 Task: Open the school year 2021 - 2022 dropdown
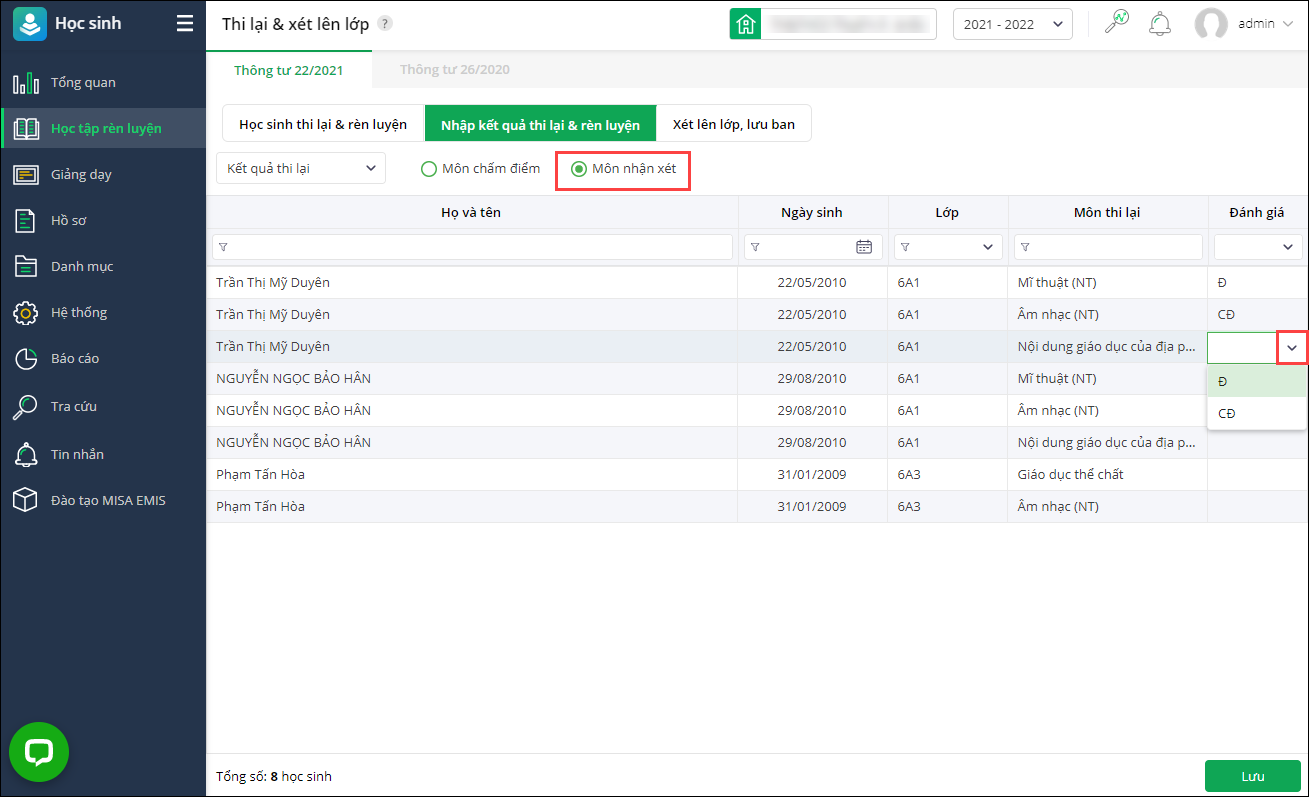[1013, 24]
